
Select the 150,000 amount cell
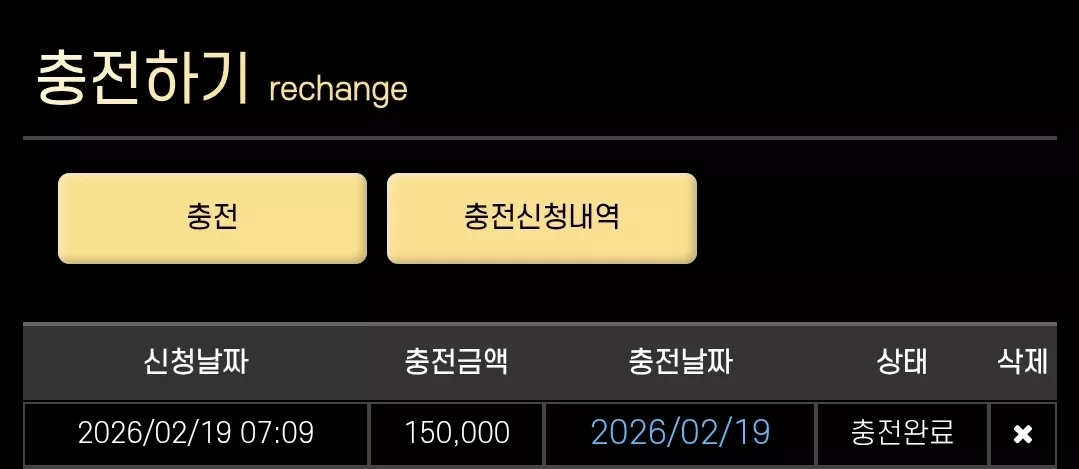pos(457,433)
